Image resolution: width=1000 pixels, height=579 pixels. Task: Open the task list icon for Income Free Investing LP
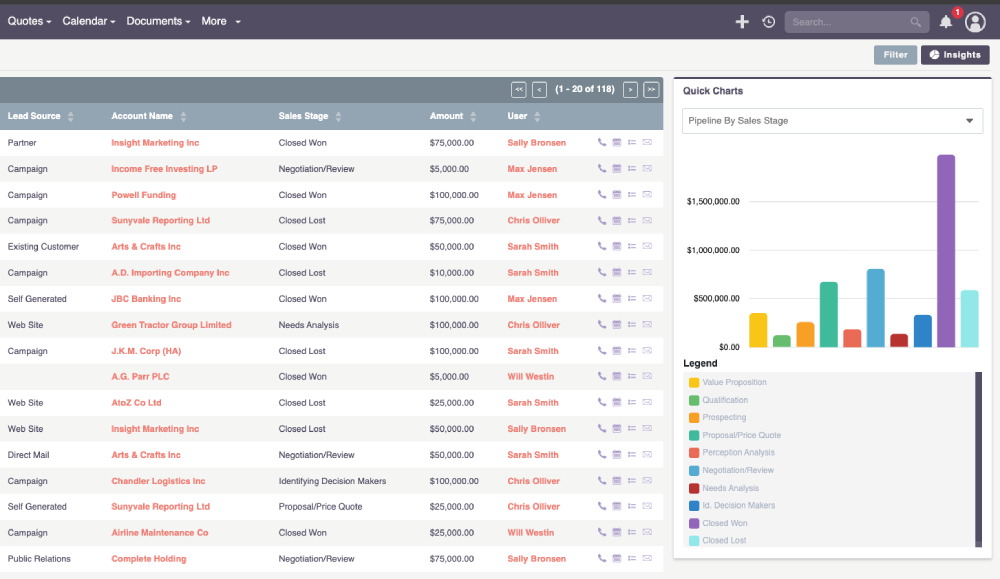pos(632,168)
